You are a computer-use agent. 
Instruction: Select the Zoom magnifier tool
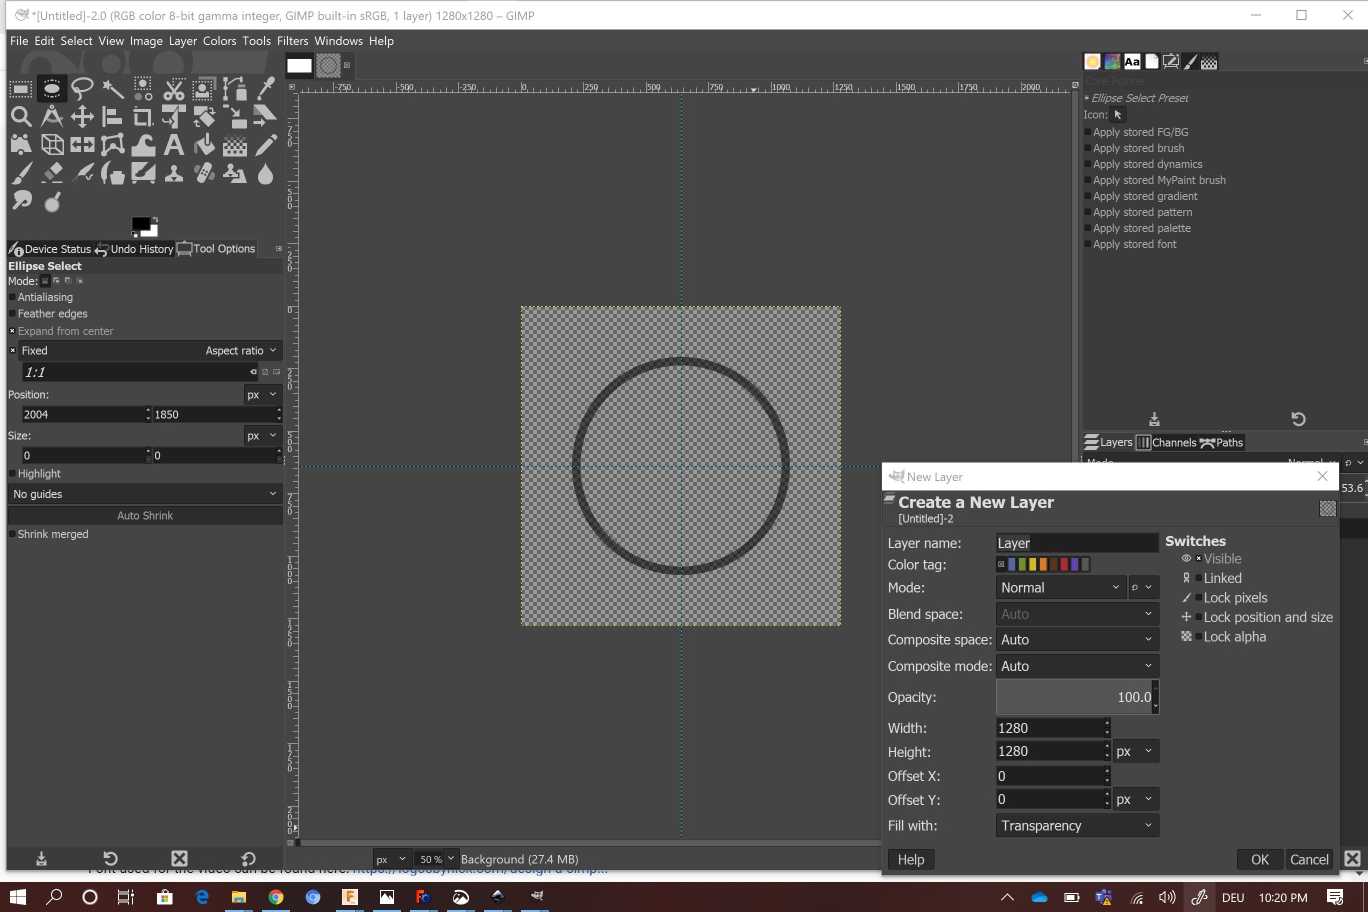click(21, 117)
